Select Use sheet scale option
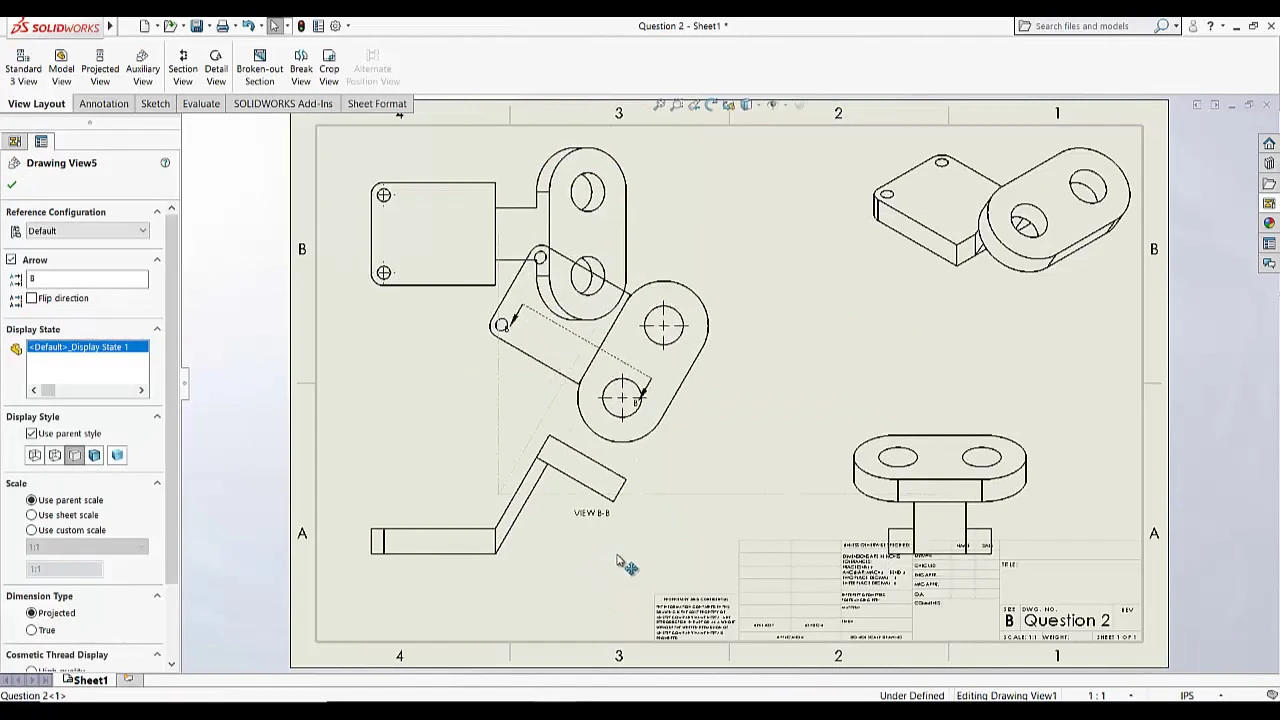The width and height of the screenshot is (1280, 720). tap(32, 515)
